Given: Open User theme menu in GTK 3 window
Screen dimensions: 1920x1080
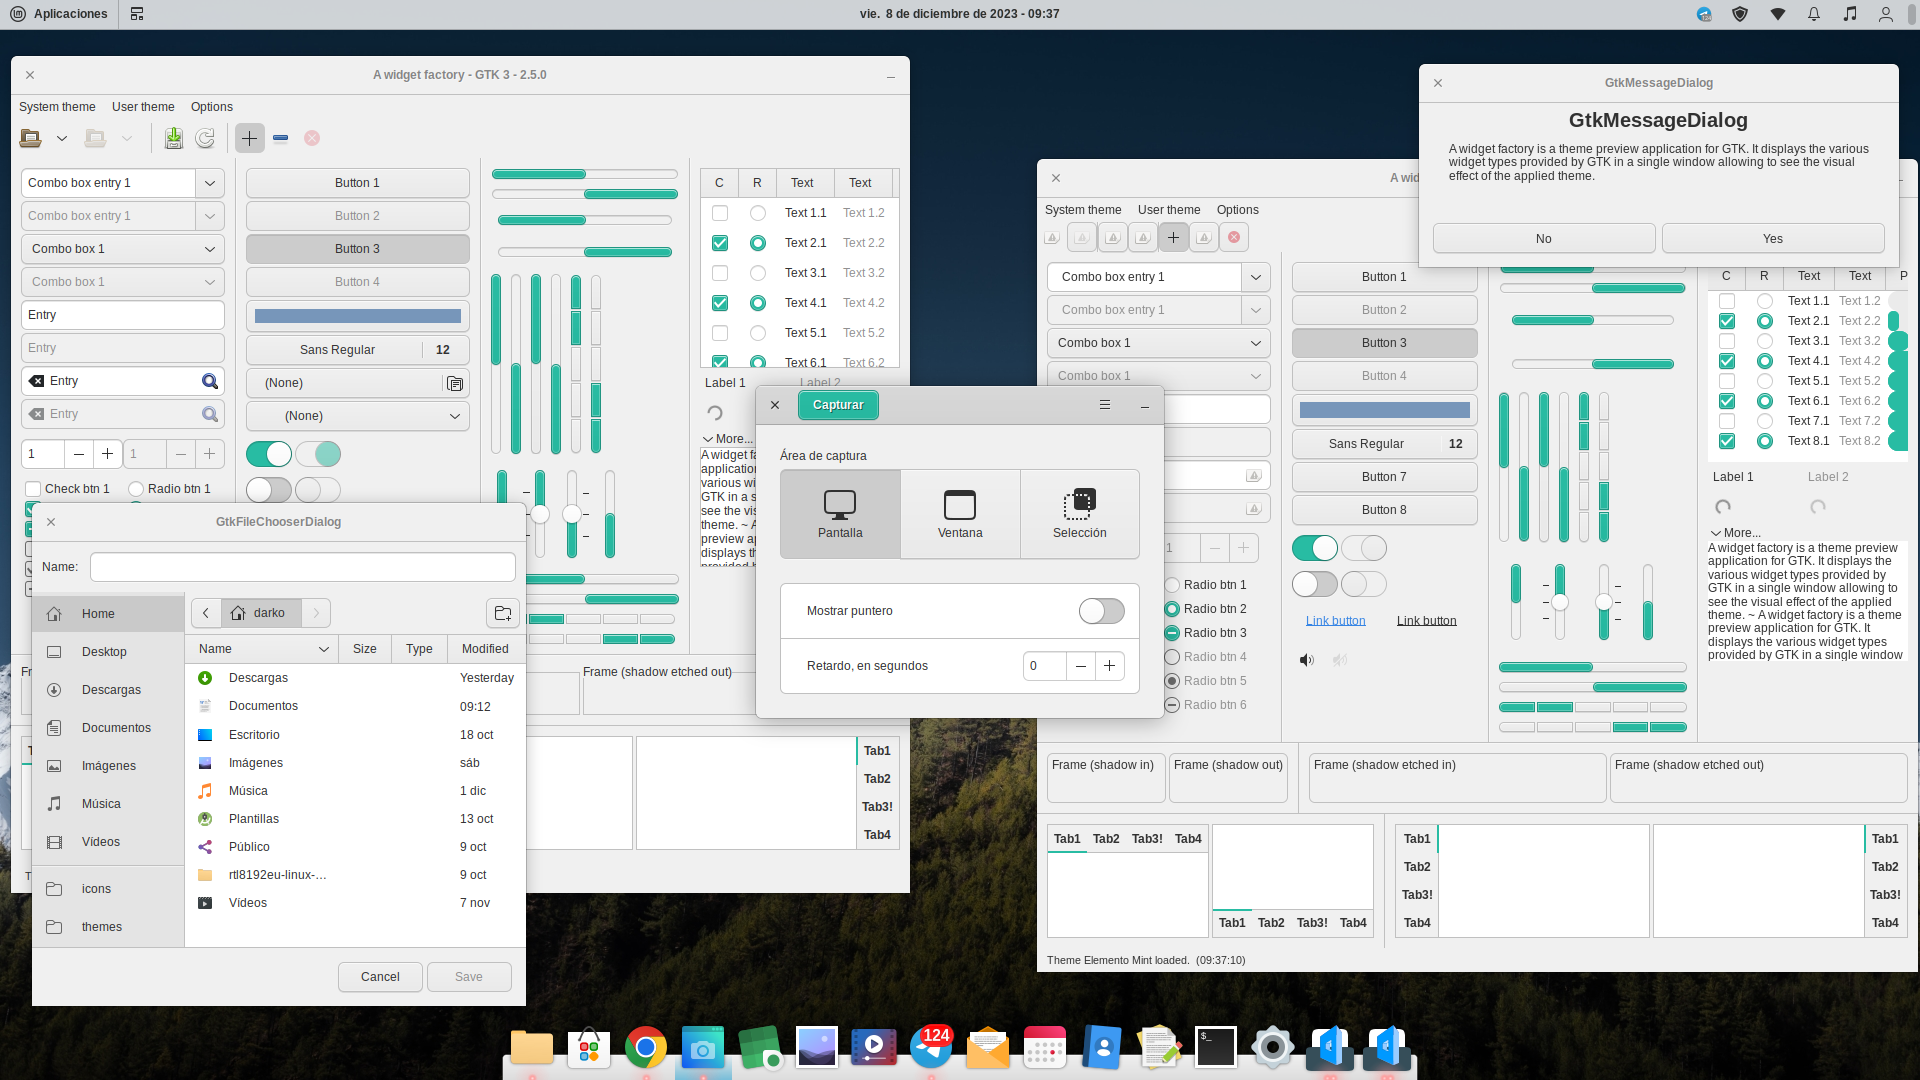Looking at the screenshot, I should 143,107.
